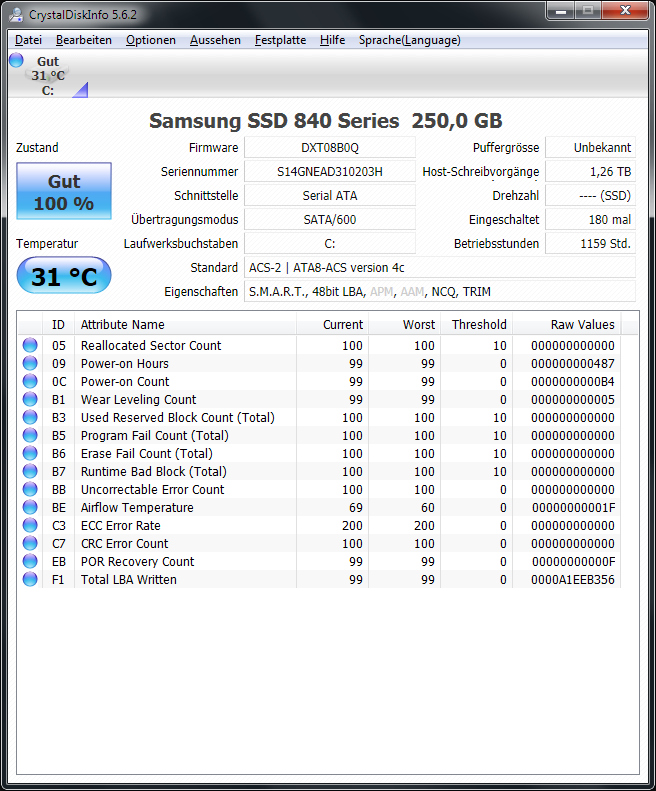656x791 pixels.
Task: Click the Eingeschaltet value 180 mal
Action: [x=590, y=219]
